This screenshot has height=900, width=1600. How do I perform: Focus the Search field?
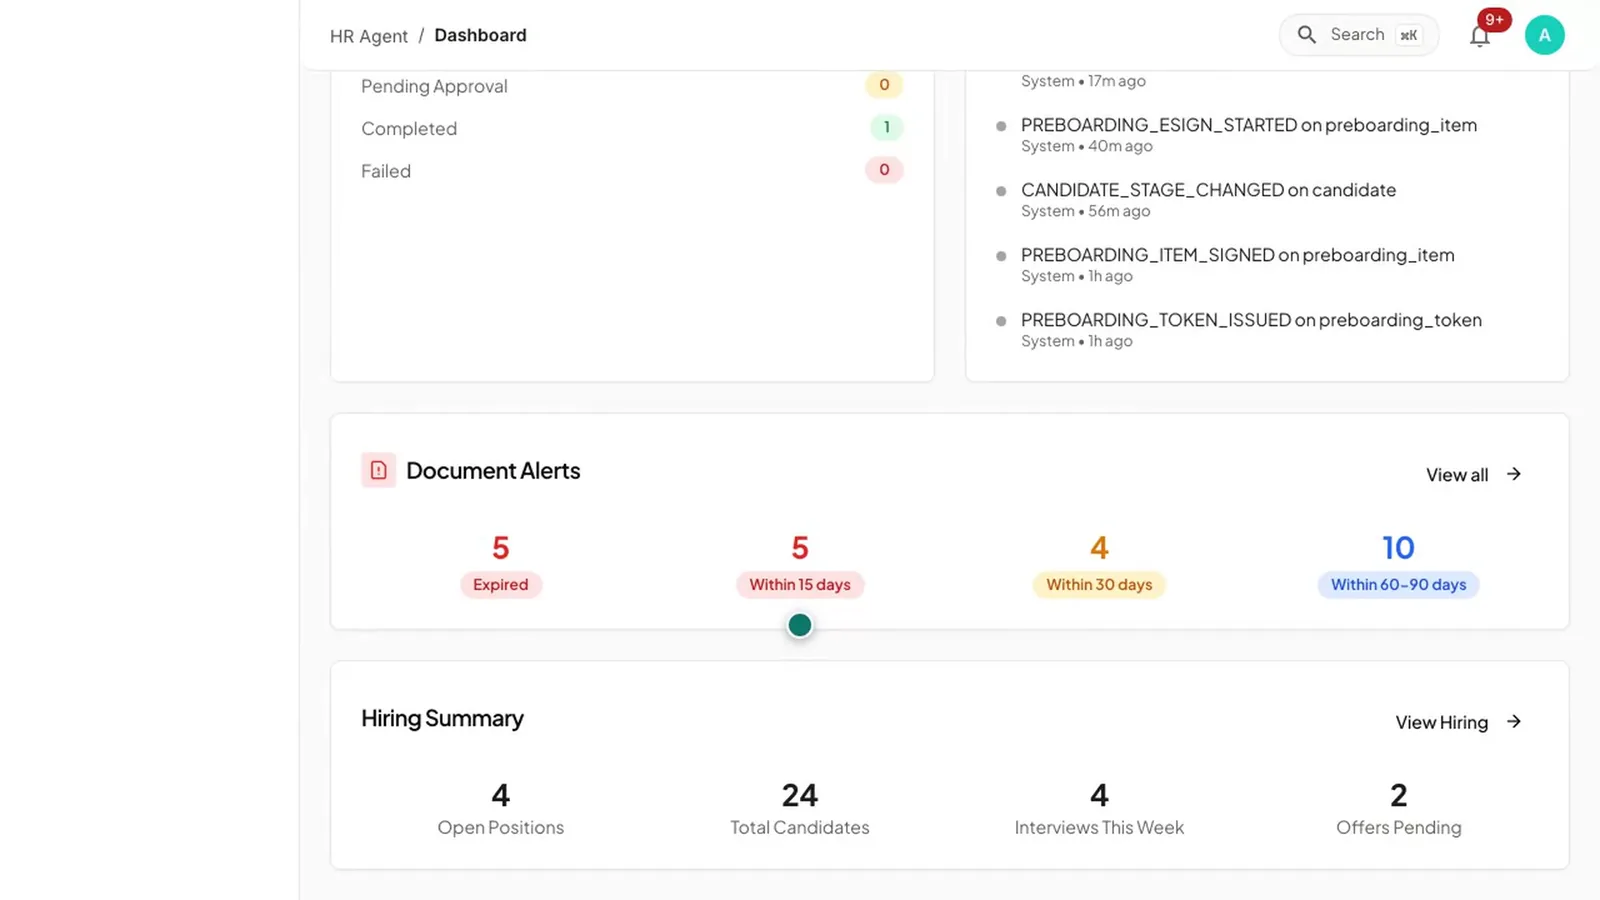1358,35
